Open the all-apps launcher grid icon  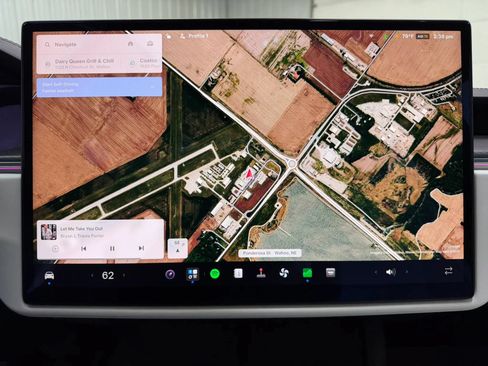[193, 274]
